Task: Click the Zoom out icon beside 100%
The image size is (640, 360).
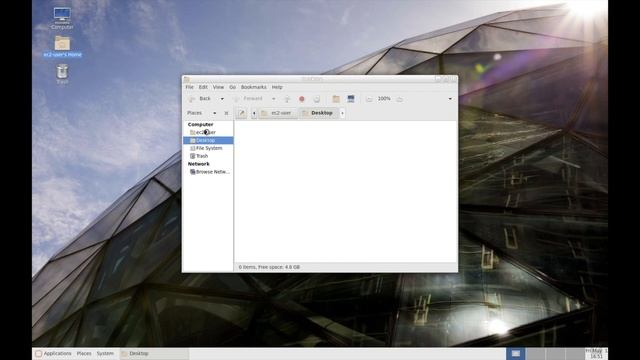Action: [x=369, y=99]
